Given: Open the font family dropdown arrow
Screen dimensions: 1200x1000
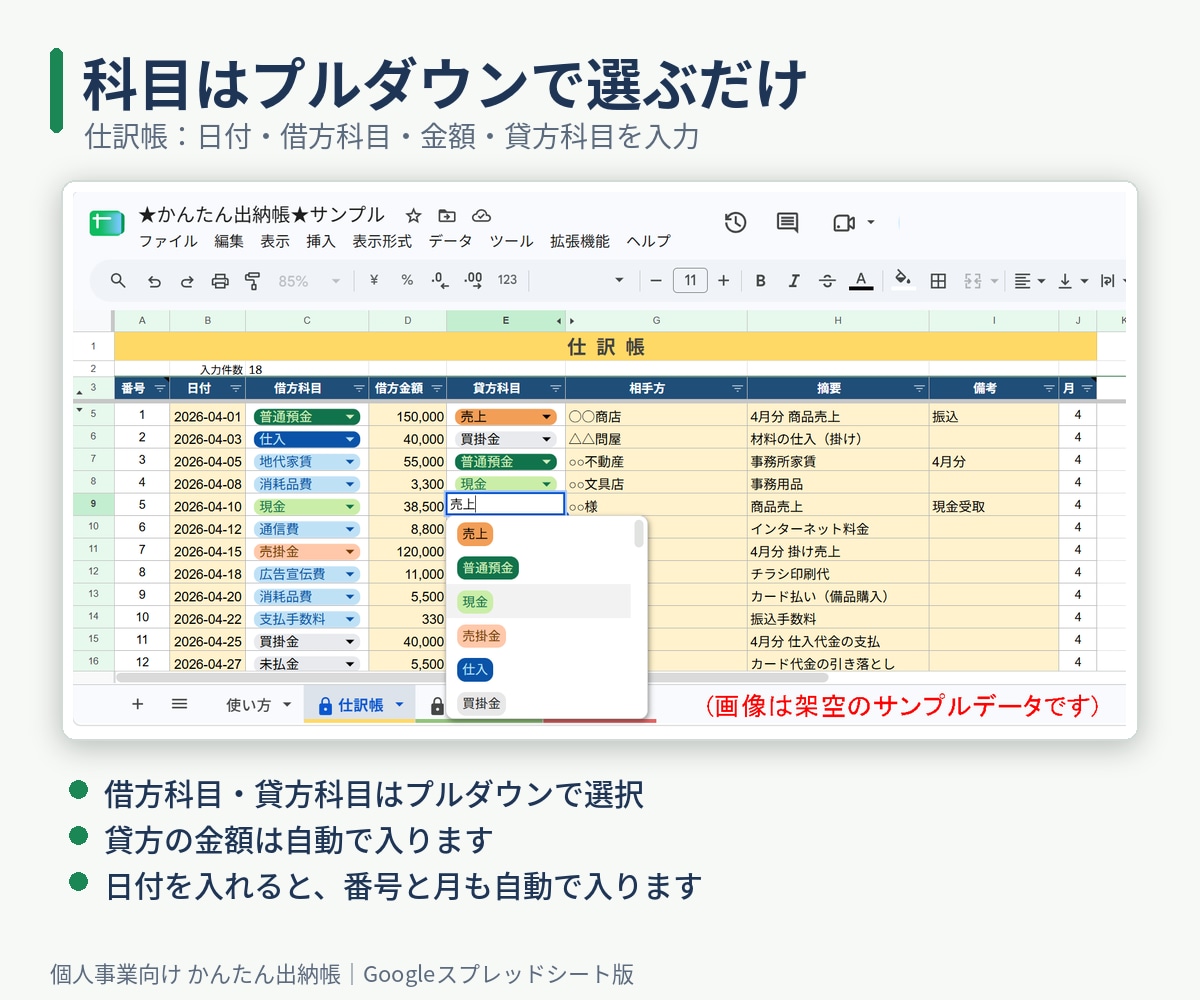Looking at the screenshot, I should 619,281.
